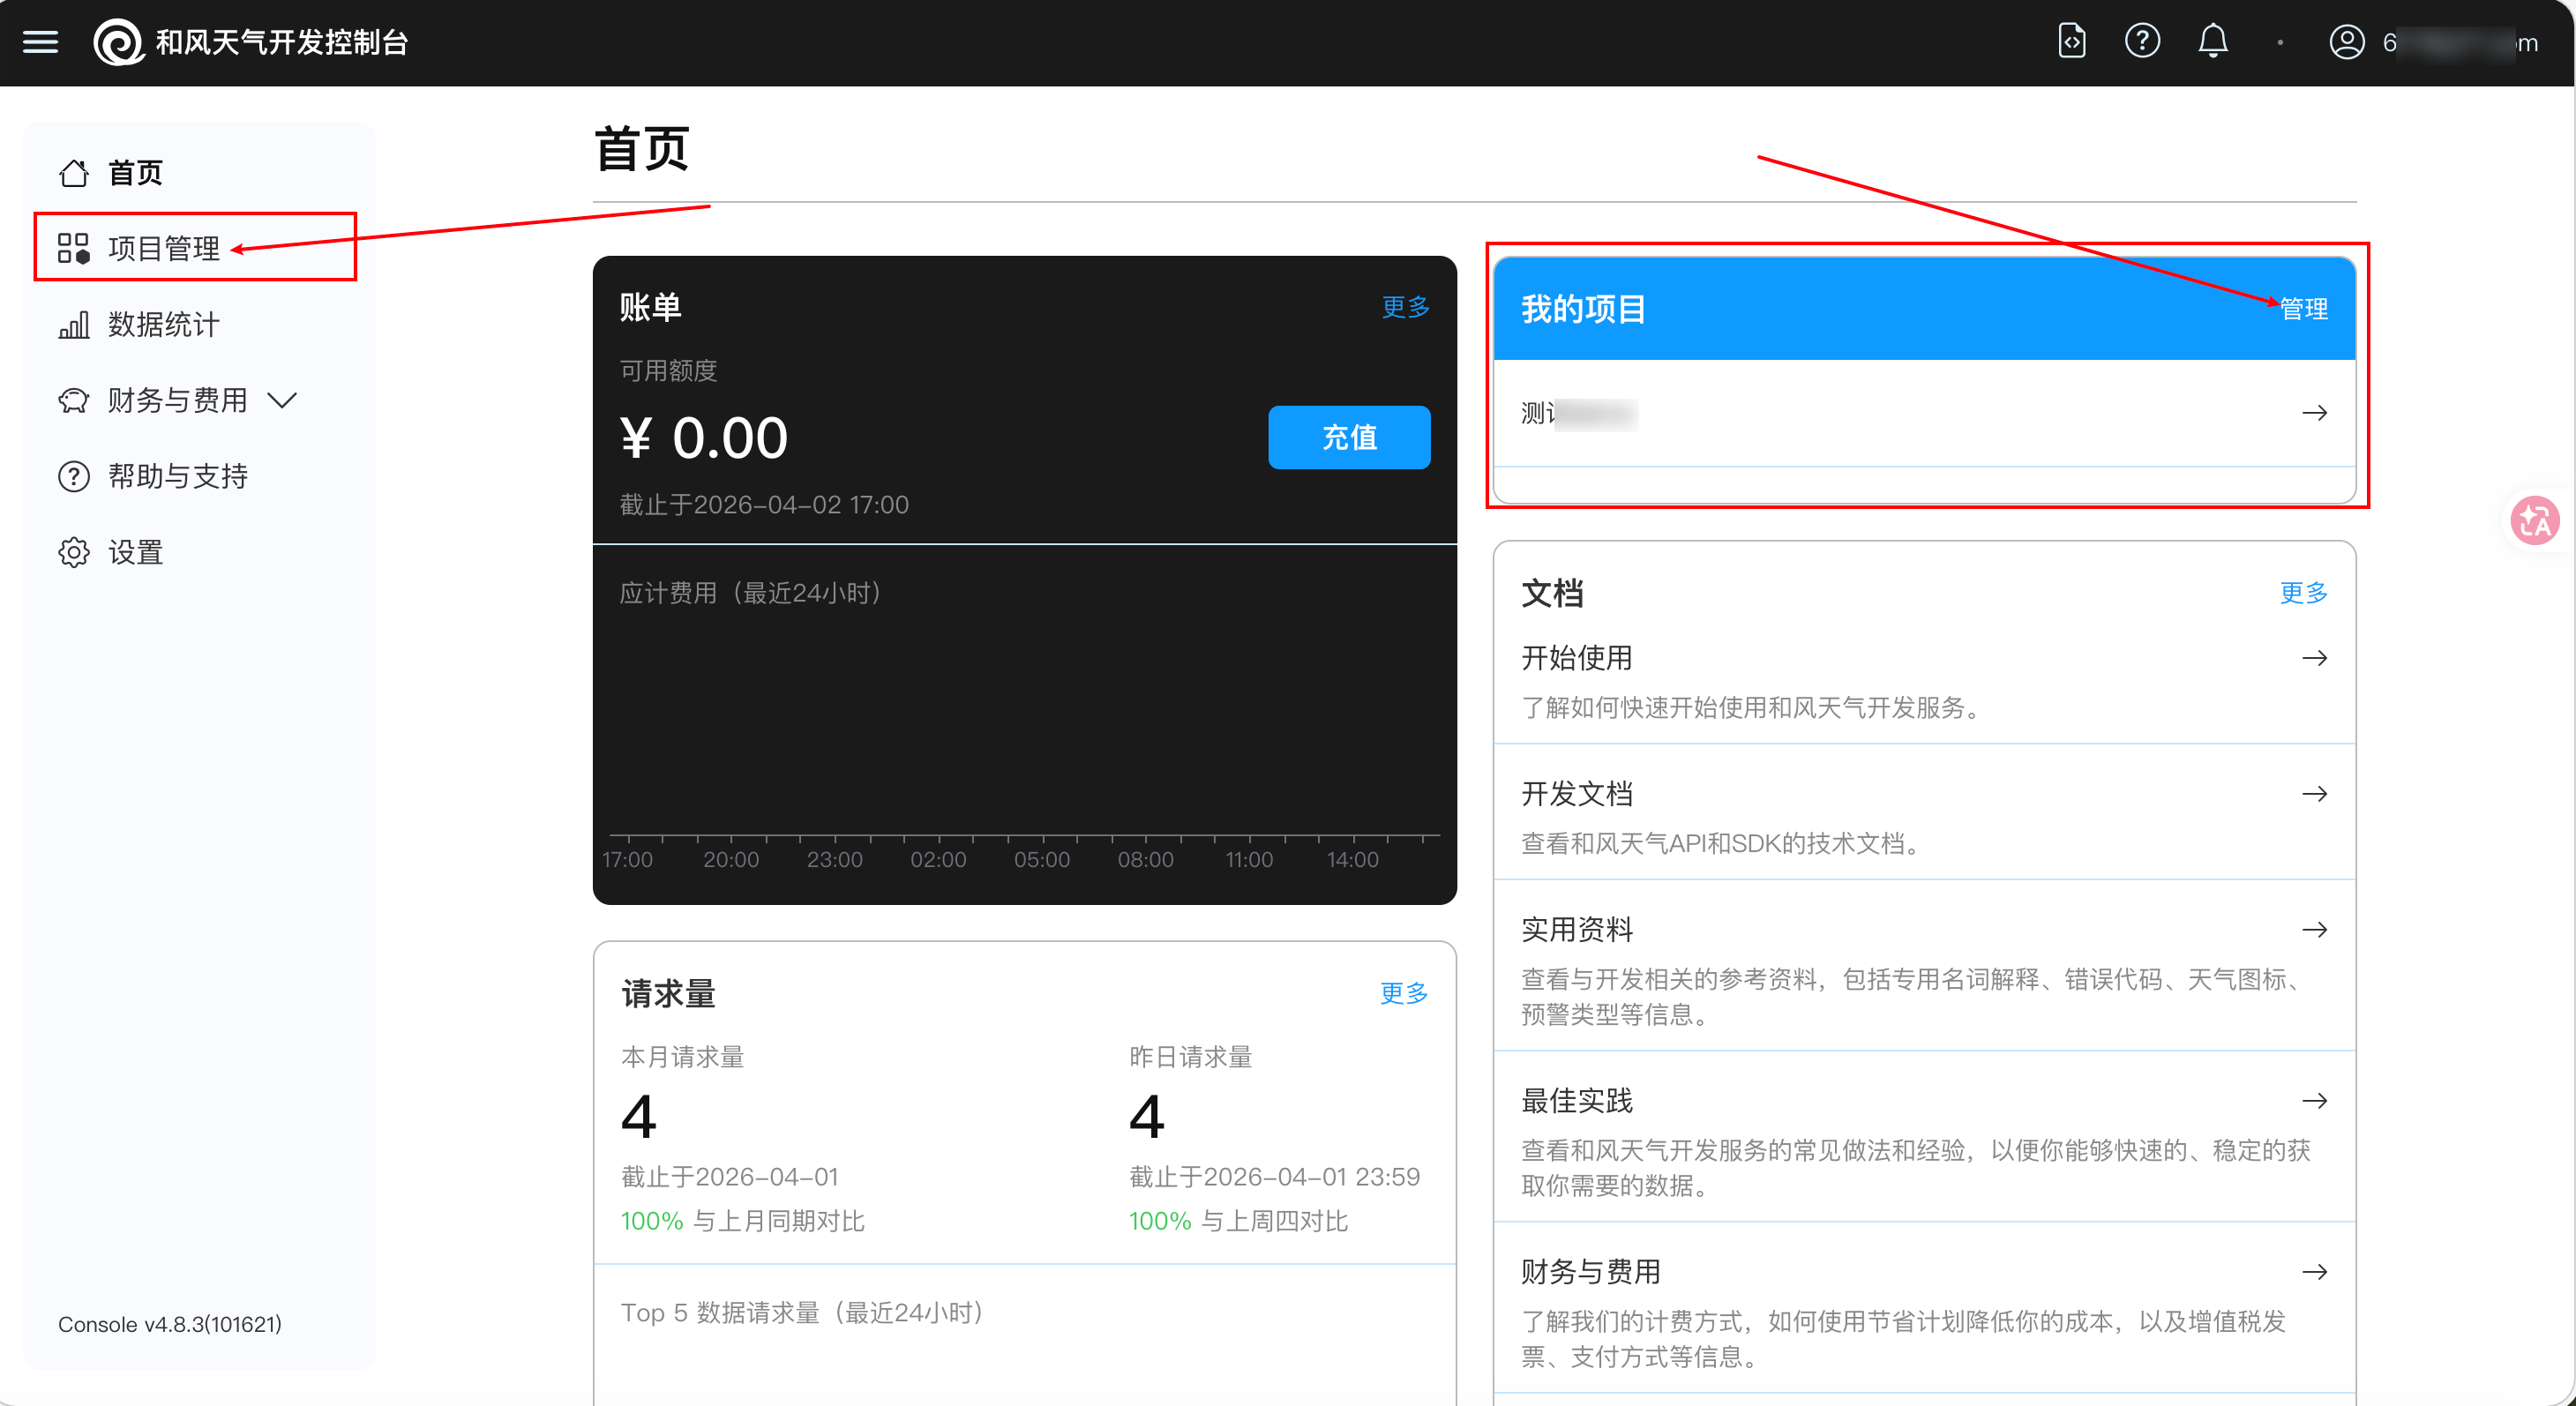This screenshot has height=1406, width=2576.
Task: Click the 08:00 tick on the fee chart
Action: point(1146,860)
